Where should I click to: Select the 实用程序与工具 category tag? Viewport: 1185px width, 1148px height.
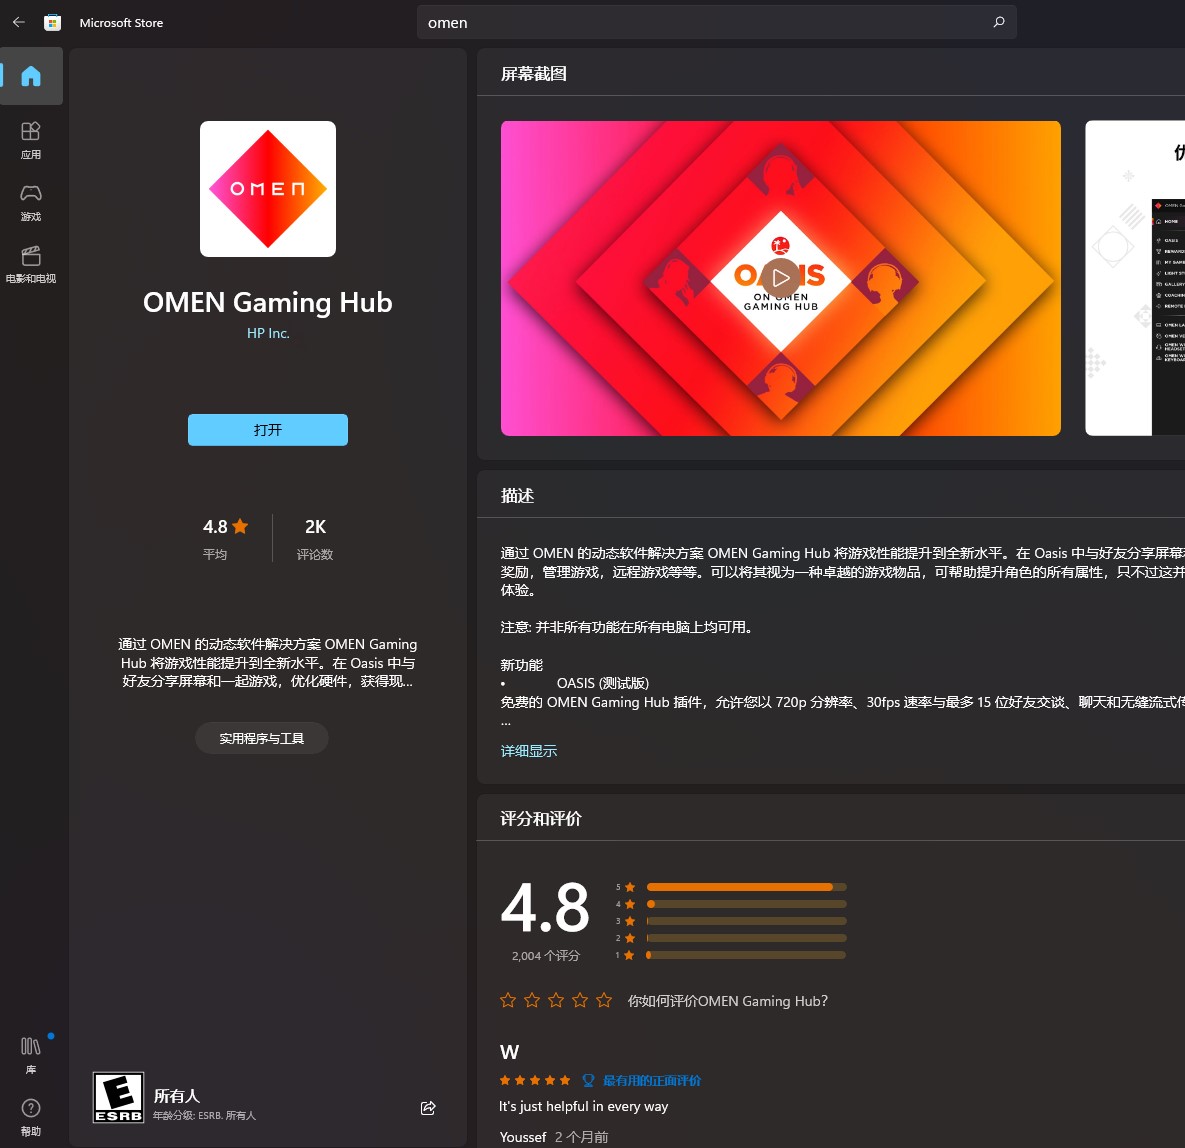pyautogui.click(x=261, y=738)
